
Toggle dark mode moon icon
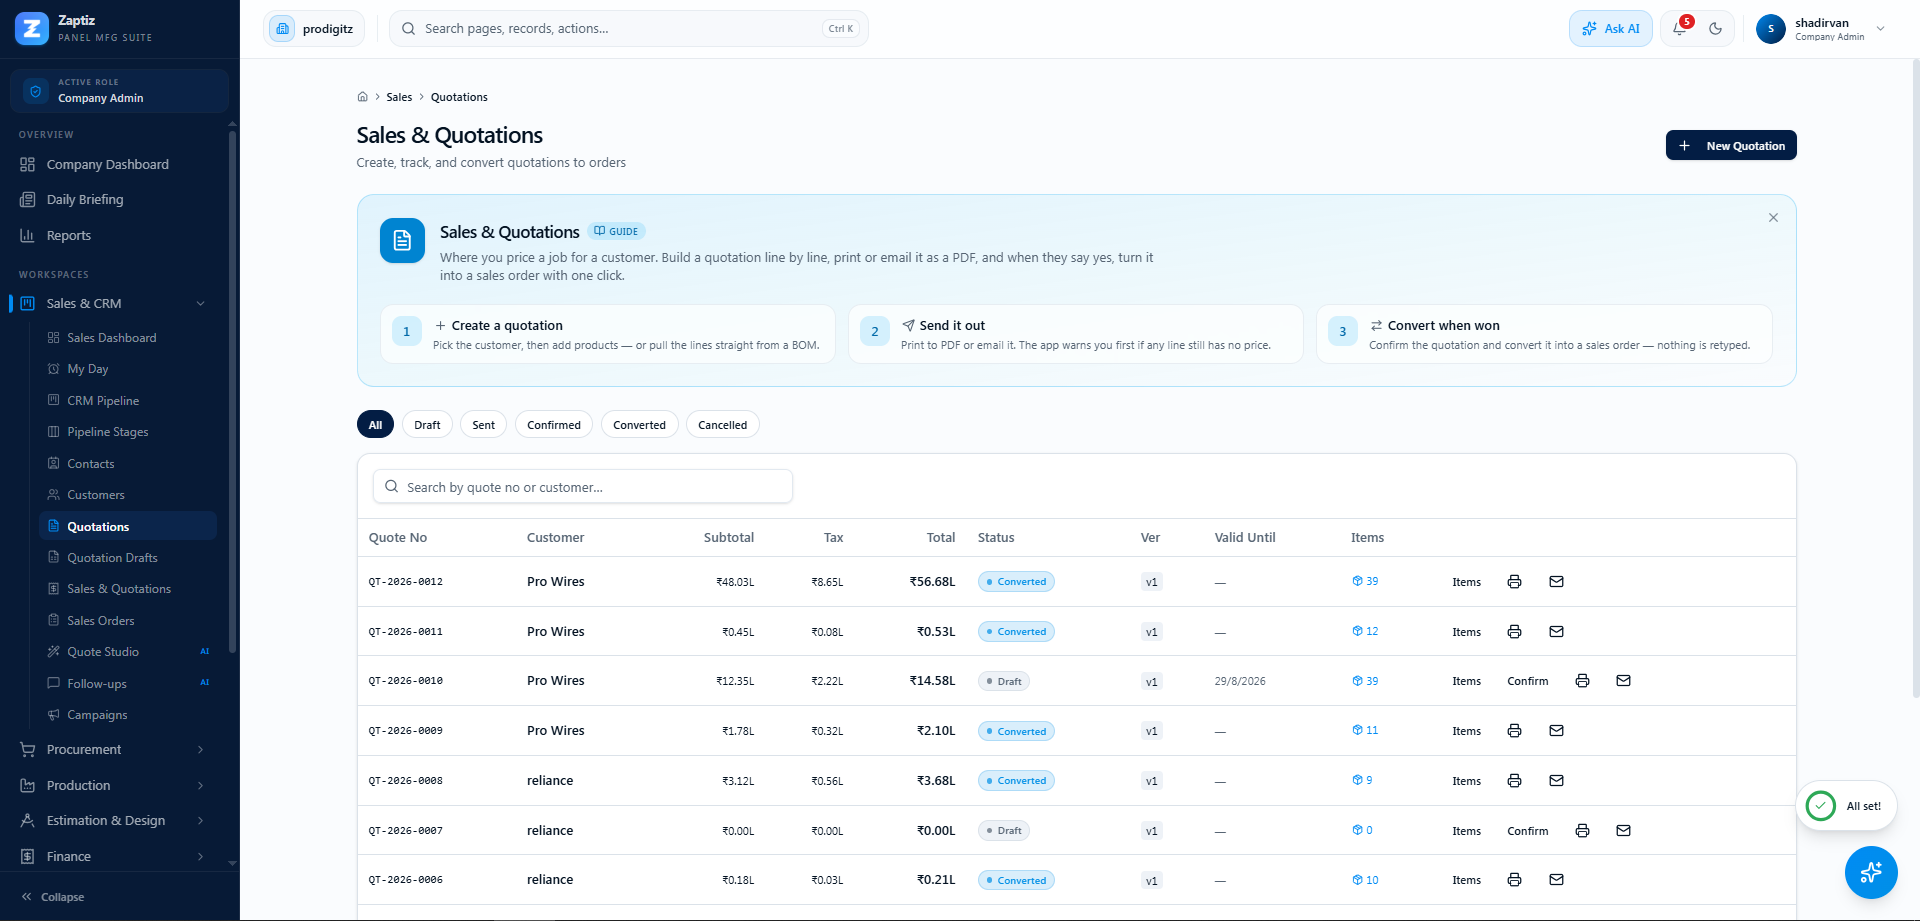[x=1716, y=29]
